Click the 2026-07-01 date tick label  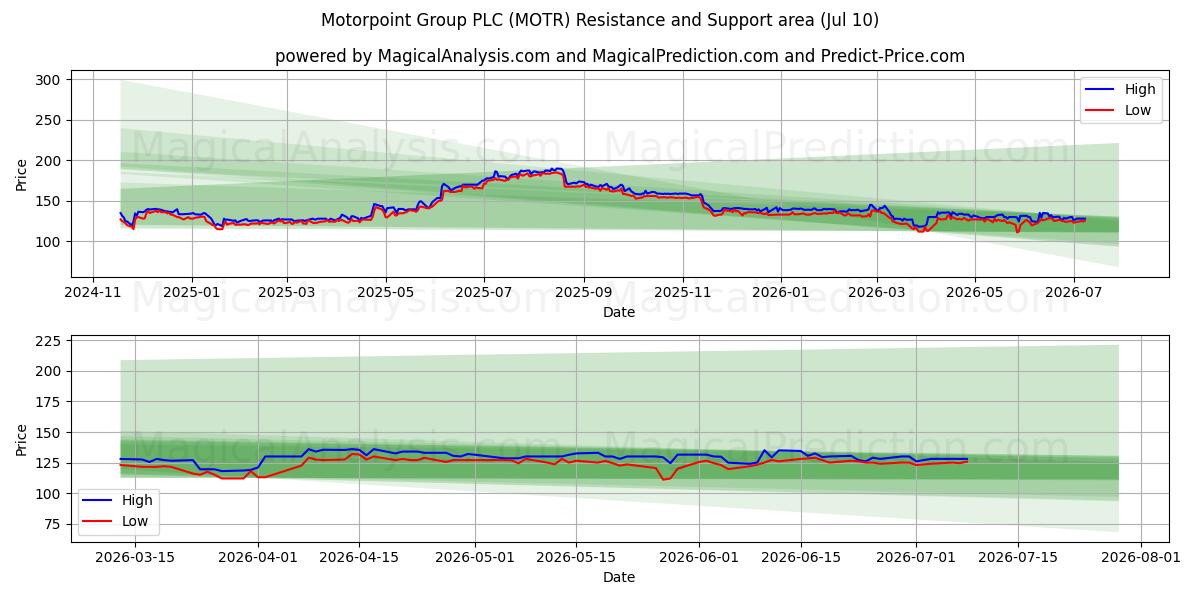(915, 557)
